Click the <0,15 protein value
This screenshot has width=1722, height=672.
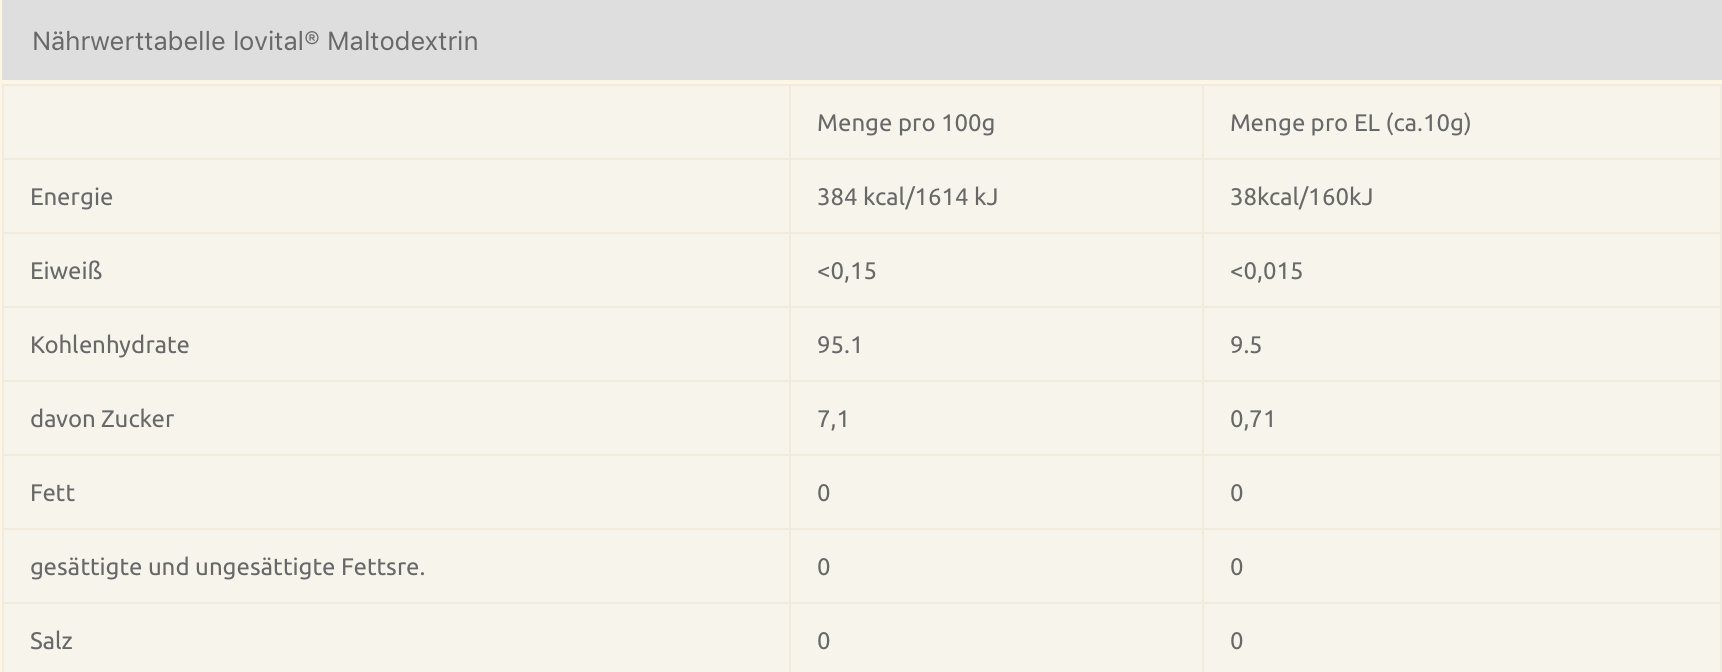847,271
